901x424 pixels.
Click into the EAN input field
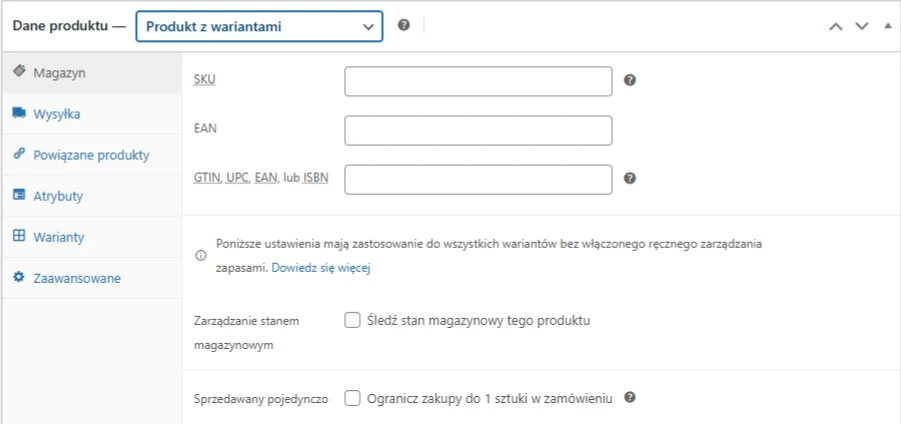(478, 130)
